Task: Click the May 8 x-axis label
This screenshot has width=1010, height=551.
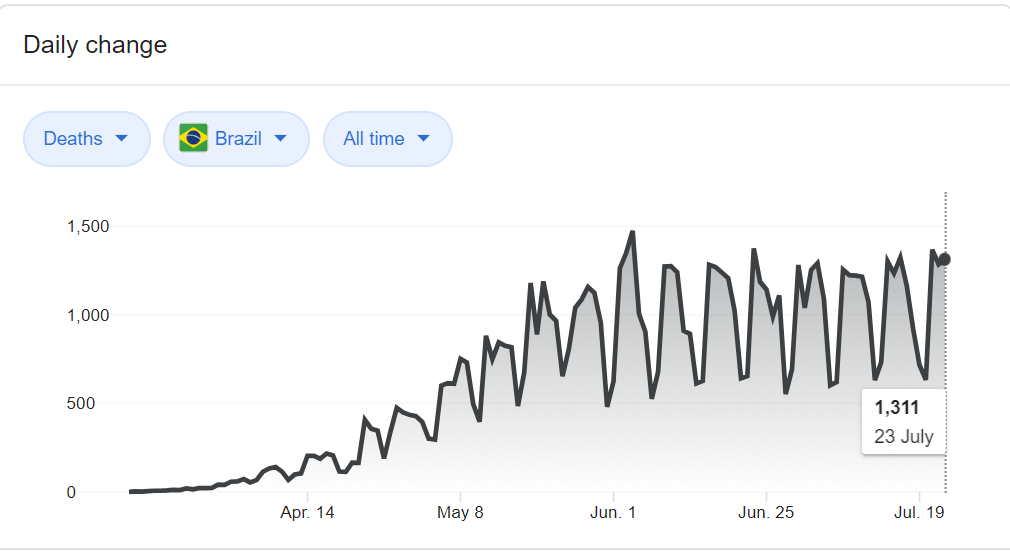Action: tap(460, 513)
